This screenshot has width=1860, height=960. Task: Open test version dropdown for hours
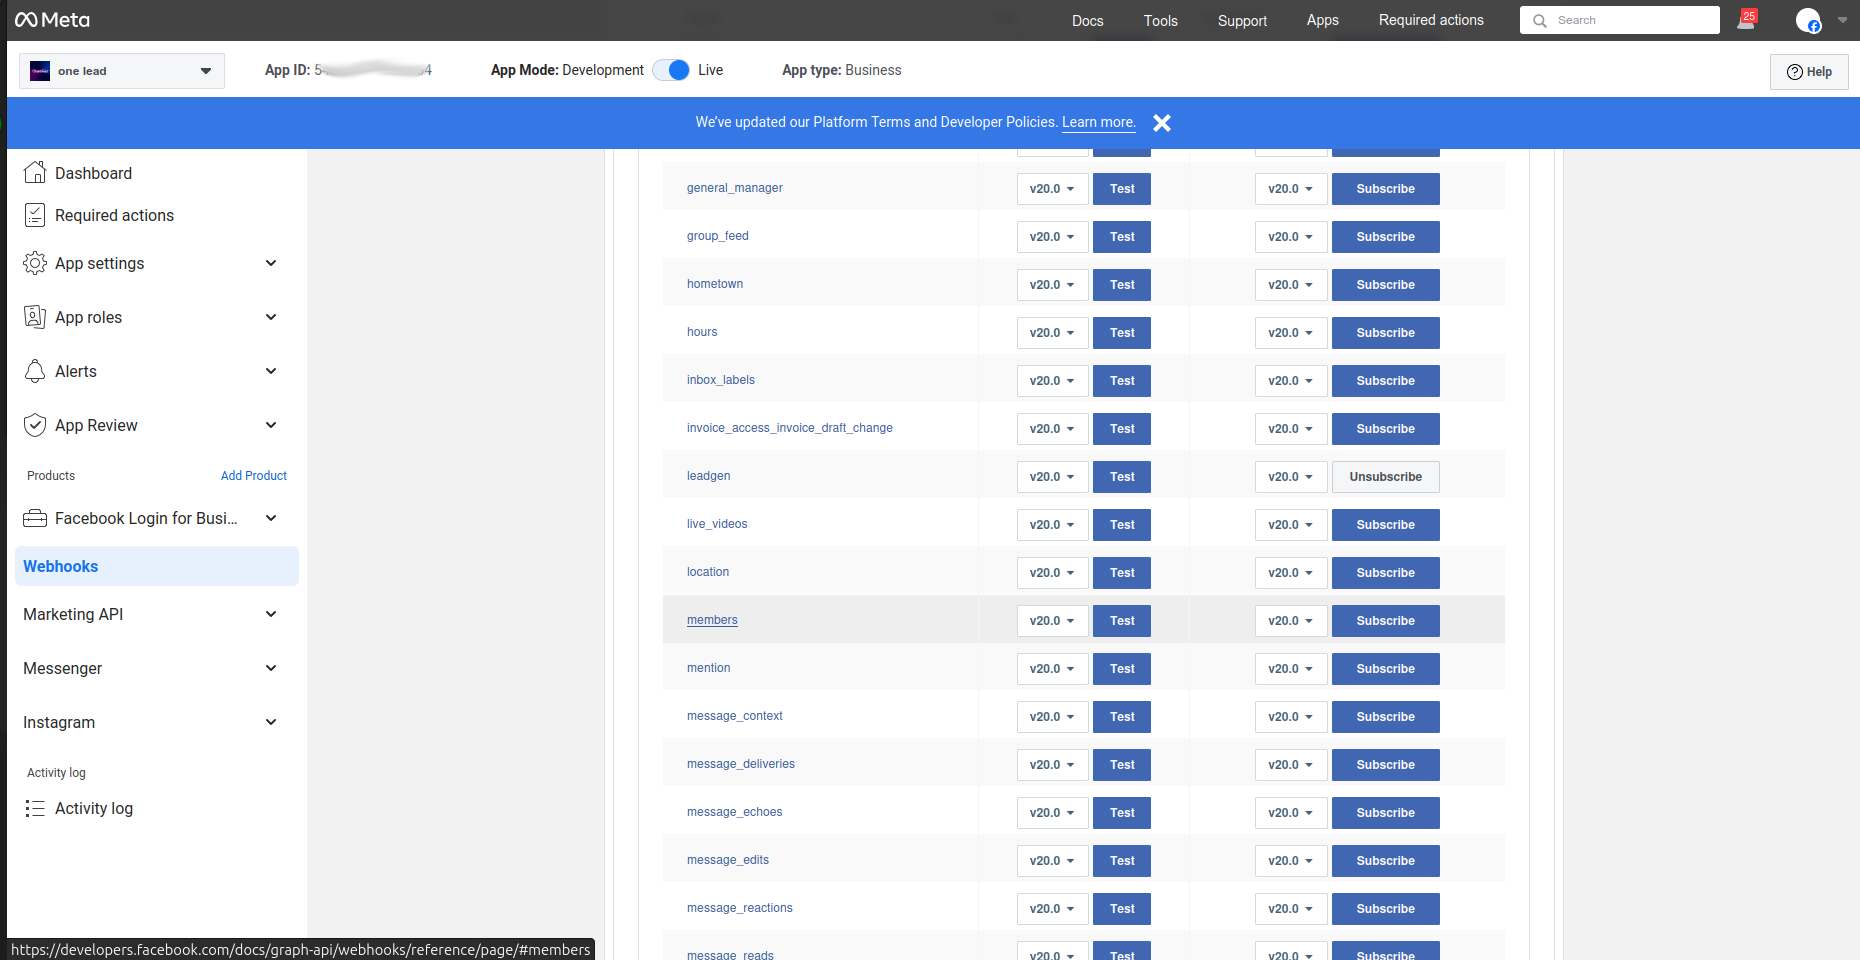[x=1052, y=333]
